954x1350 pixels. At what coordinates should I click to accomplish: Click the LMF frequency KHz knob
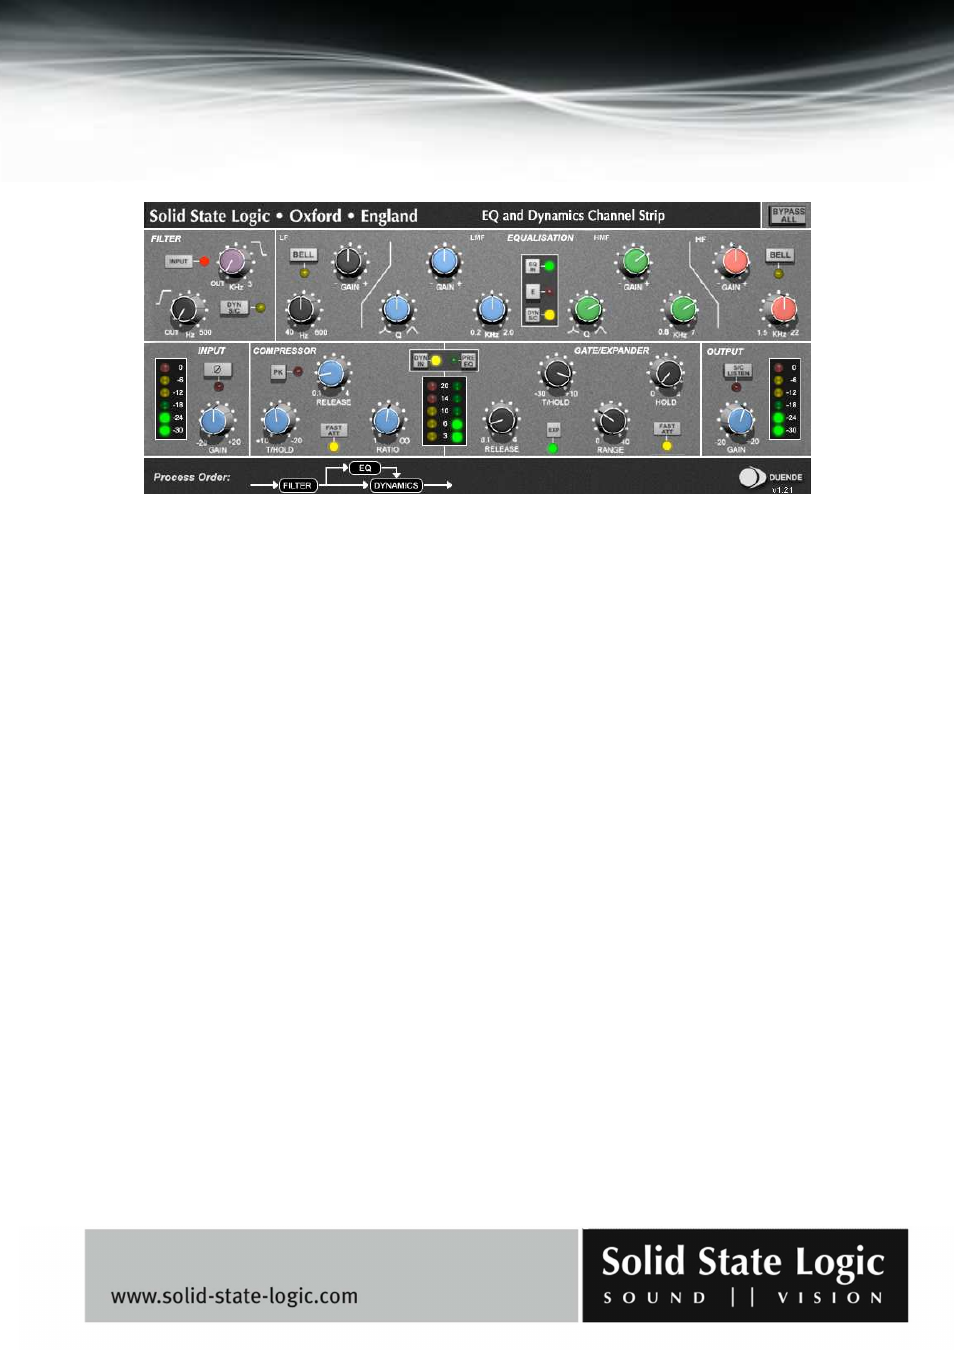491,309
